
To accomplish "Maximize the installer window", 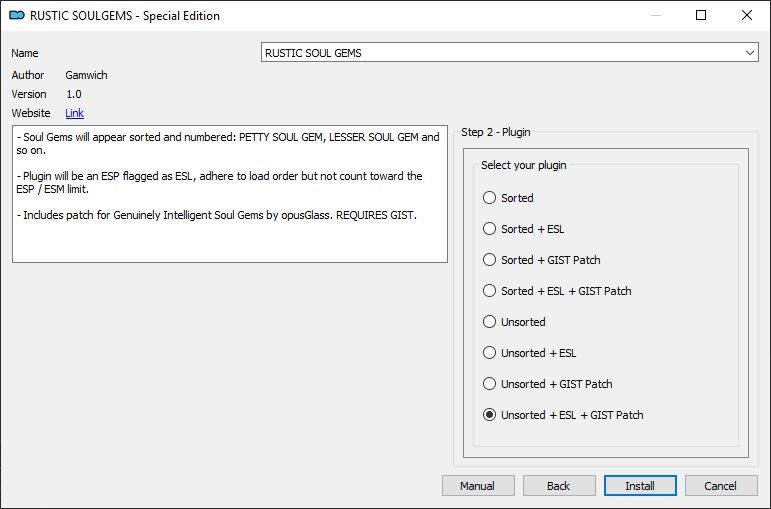I will pyautogui.click(x=701, y=15).
